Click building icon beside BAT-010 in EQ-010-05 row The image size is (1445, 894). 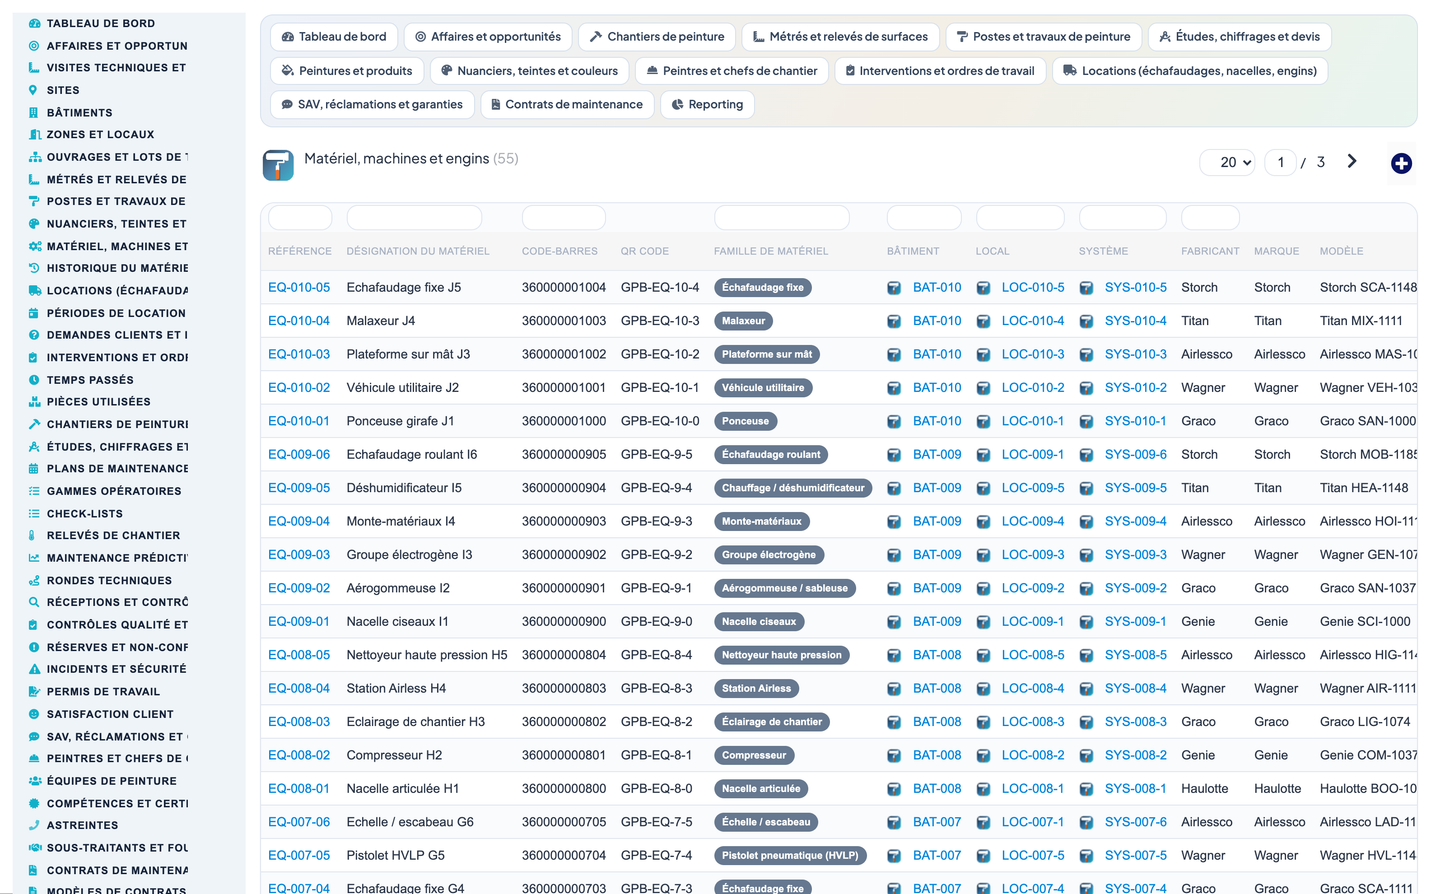click(x=894, y=288)
